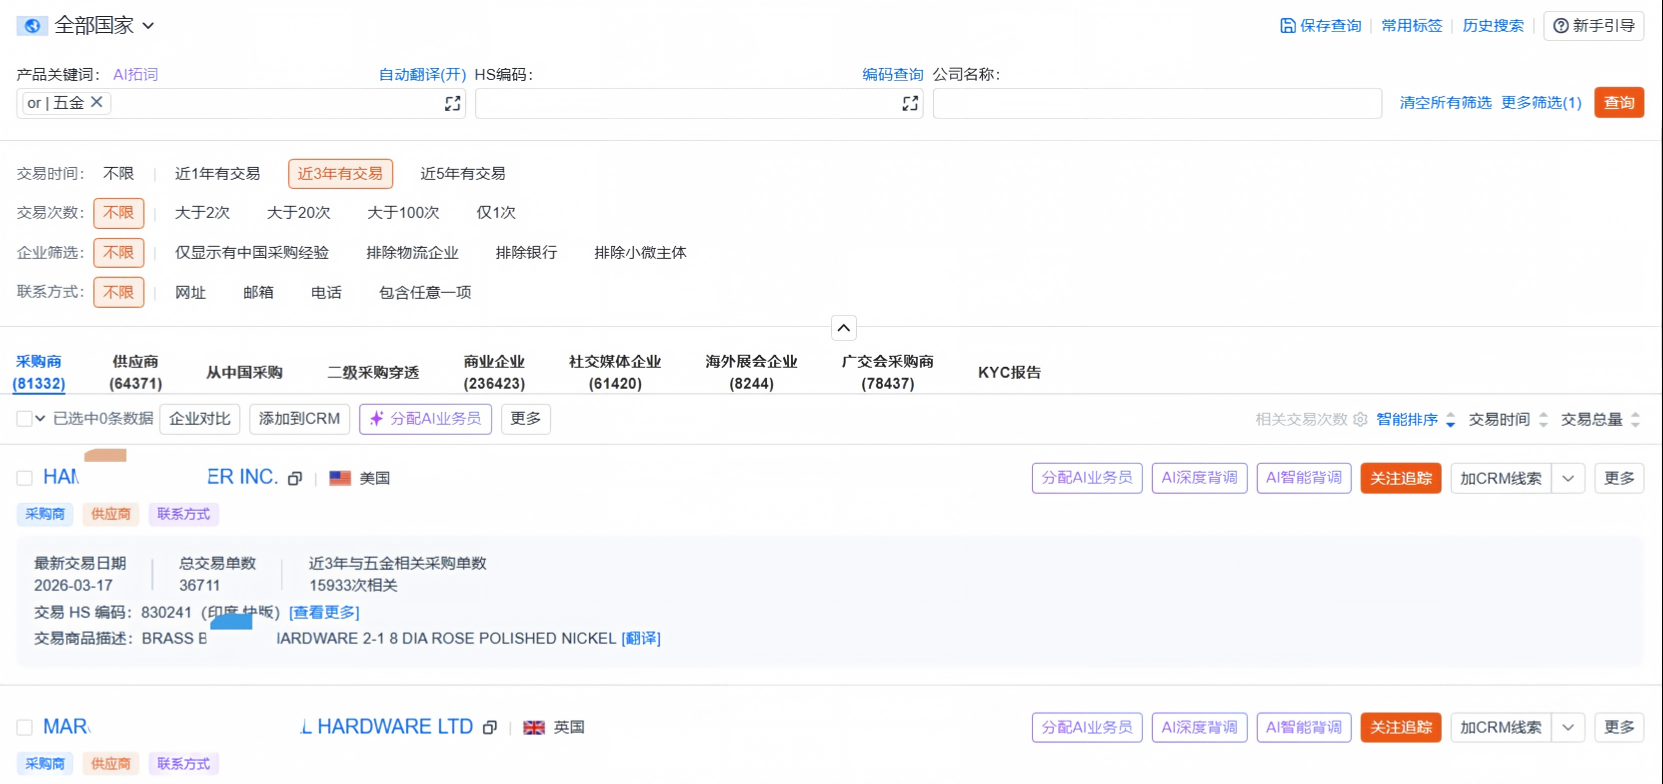Switch to the 二级采购穿透 tab
The height and width of the screenshot is (784, 1663).
click(x=373, y=372)
